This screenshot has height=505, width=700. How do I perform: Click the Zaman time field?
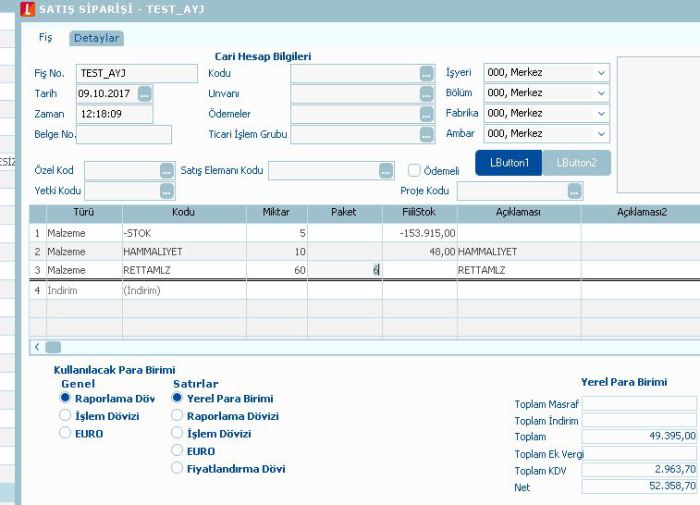pos(115,114)
